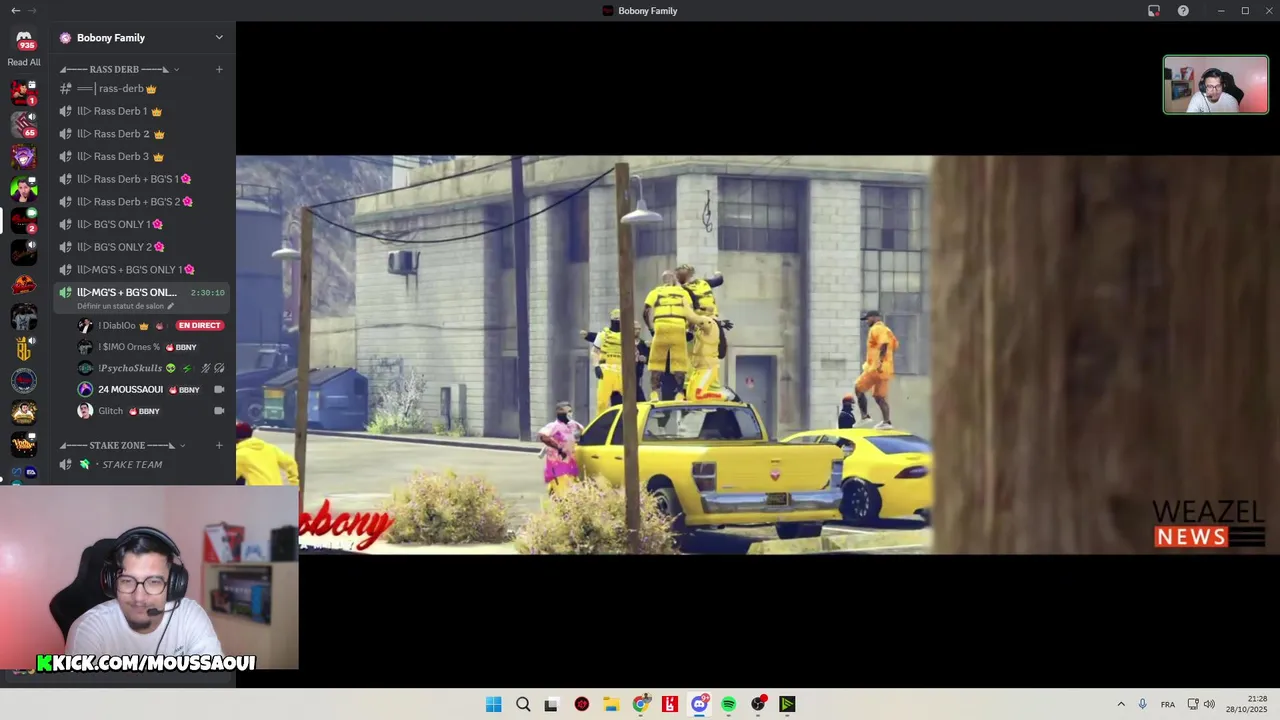Open the gold BG logo server icon

24,349
